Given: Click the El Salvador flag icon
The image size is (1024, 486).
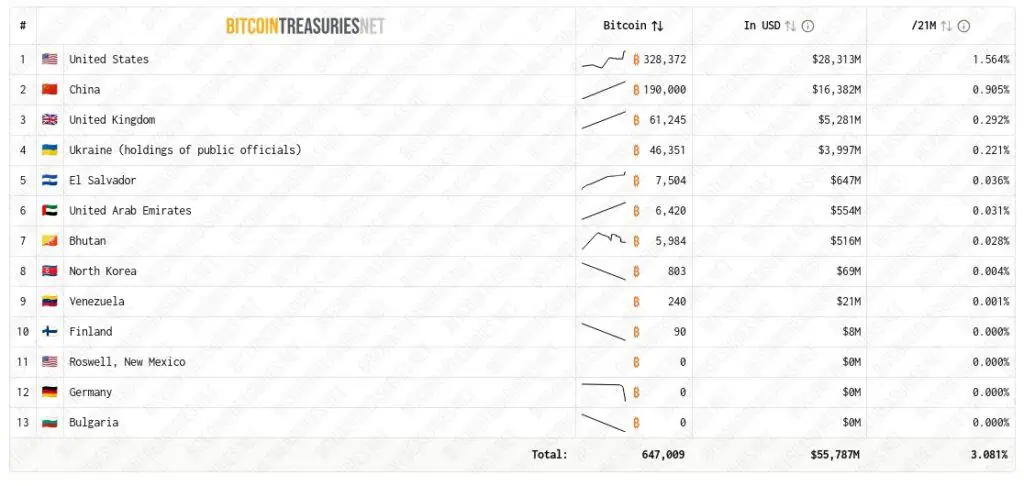Looking at the screenshot, I should click(x=49, y=181).
